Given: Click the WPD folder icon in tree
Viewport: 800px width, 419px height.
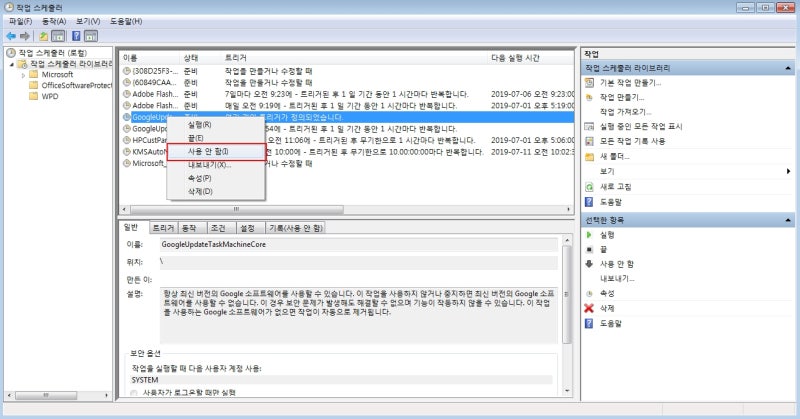Looking at the screenshot, I should (34, 96).
